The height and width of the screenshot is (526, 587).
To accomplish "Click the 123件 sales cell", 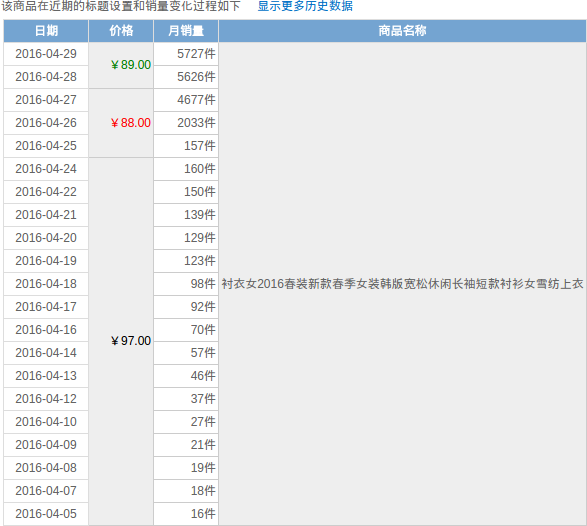I will click(x=186, y=261).
